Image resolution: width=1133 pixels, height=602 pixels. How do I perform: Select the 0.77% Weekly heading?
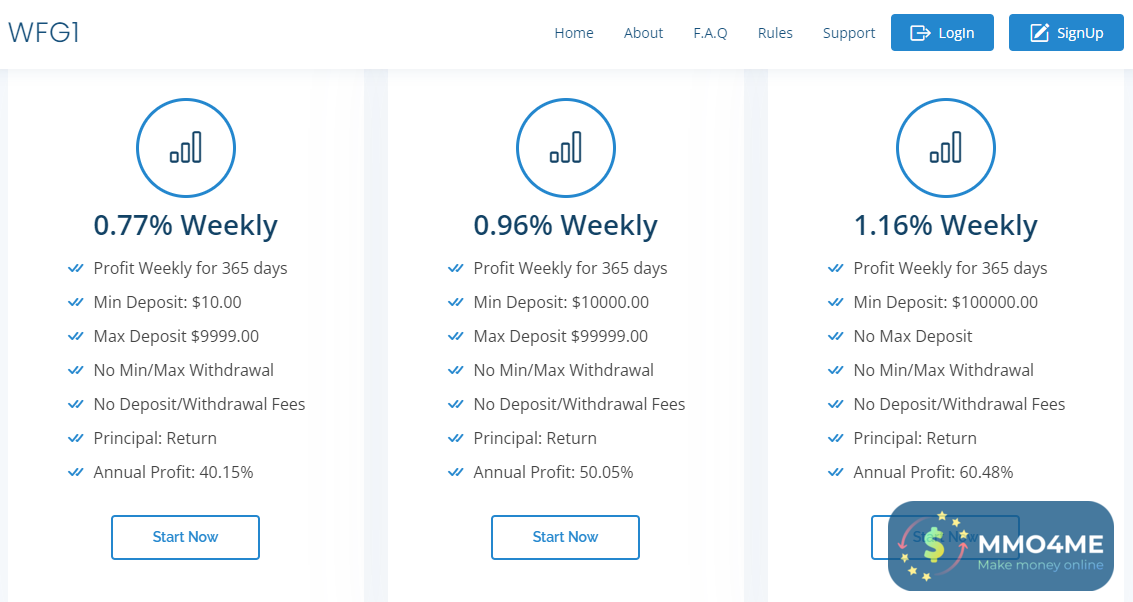tap(186, 225)
